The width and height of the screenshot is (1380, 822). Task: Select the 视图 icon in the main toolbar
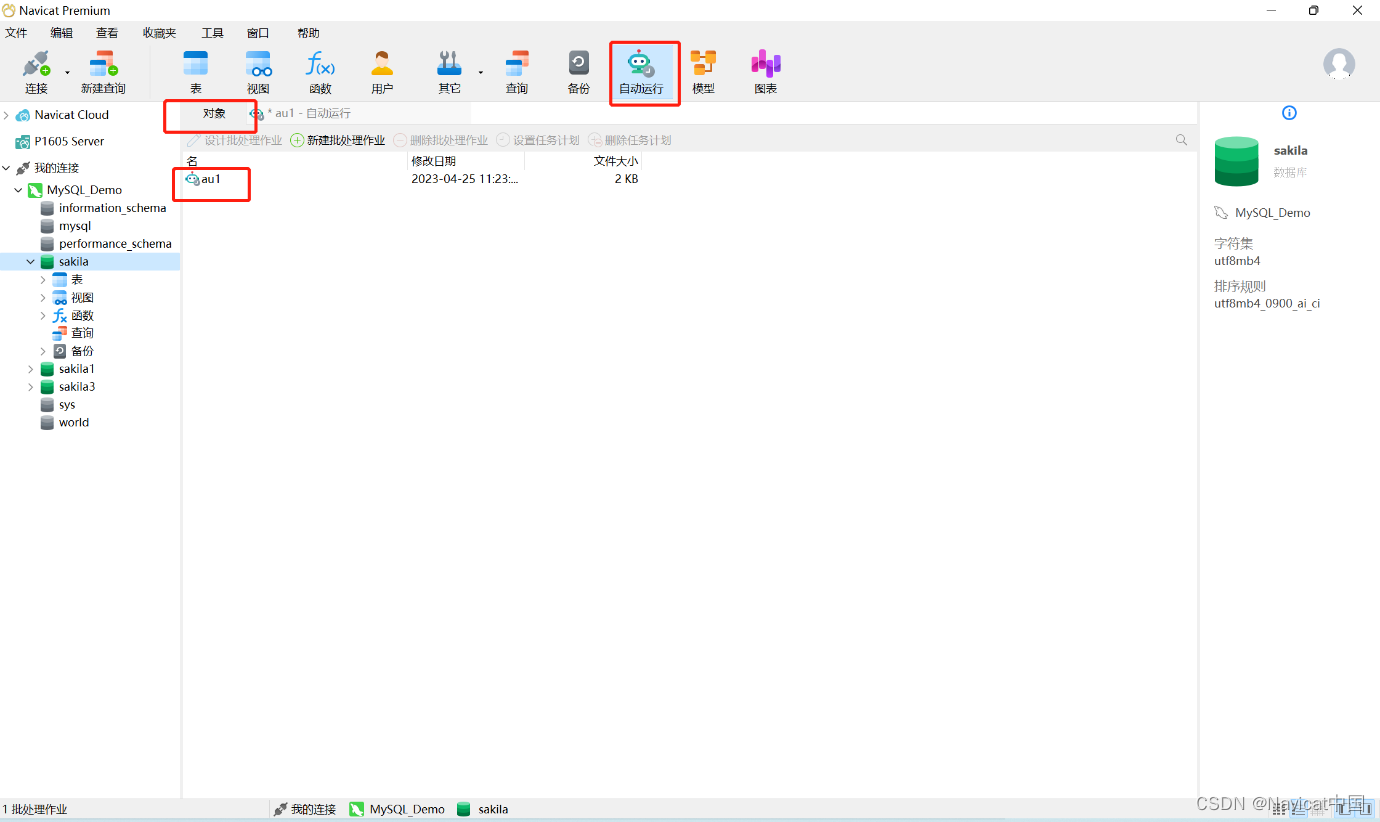258,73
